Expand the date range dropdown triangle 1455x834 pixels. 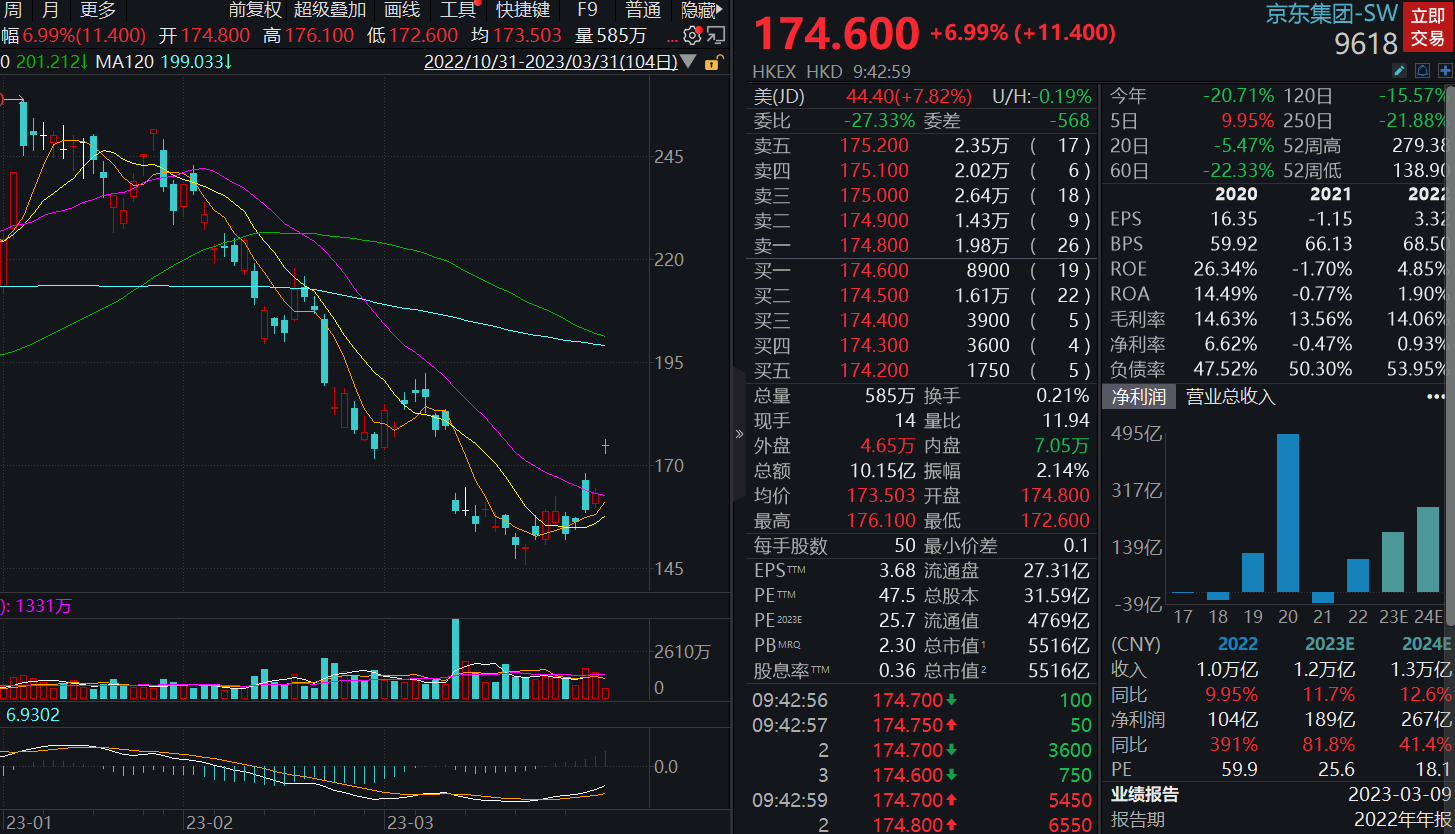[x=687, y=61]
